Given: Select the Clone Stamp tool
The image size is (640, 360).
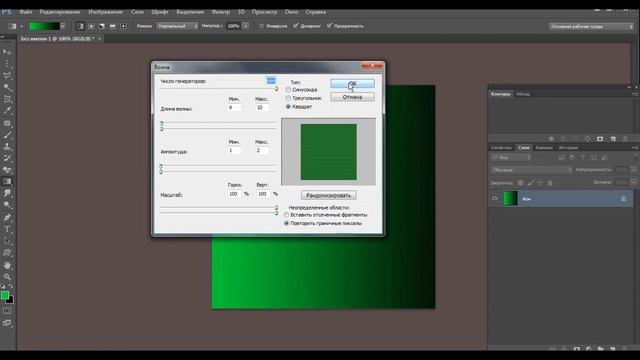Looking at the screenshot, I should pyautogui.click(x=7, y=146).
